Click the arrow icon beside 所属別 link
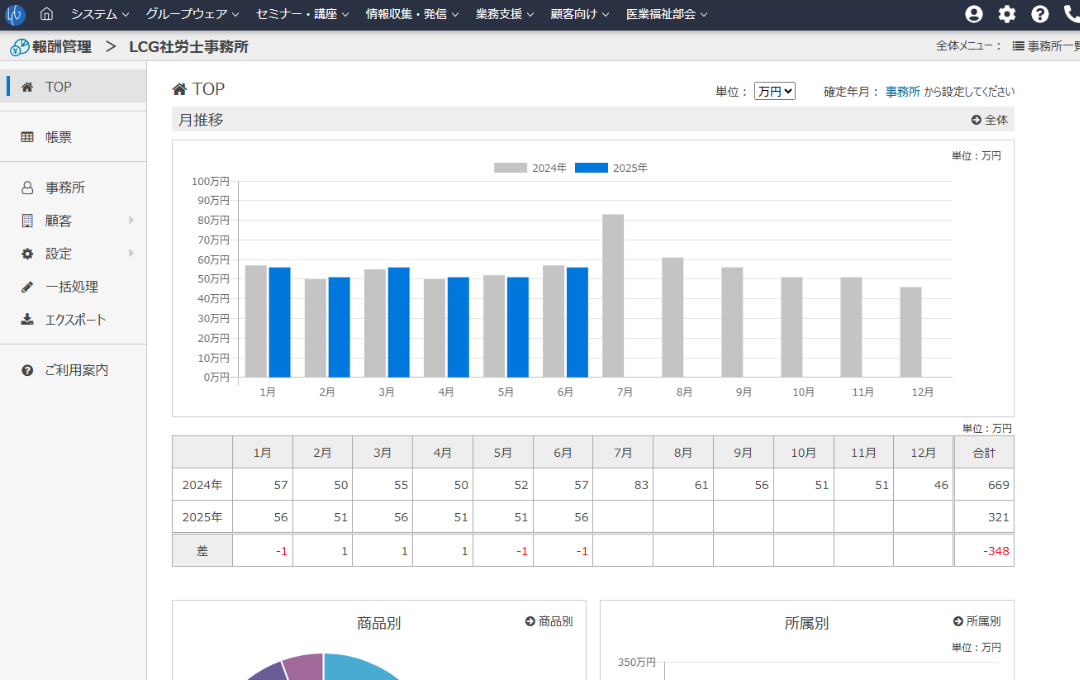1080x680 pixels. 957,621
